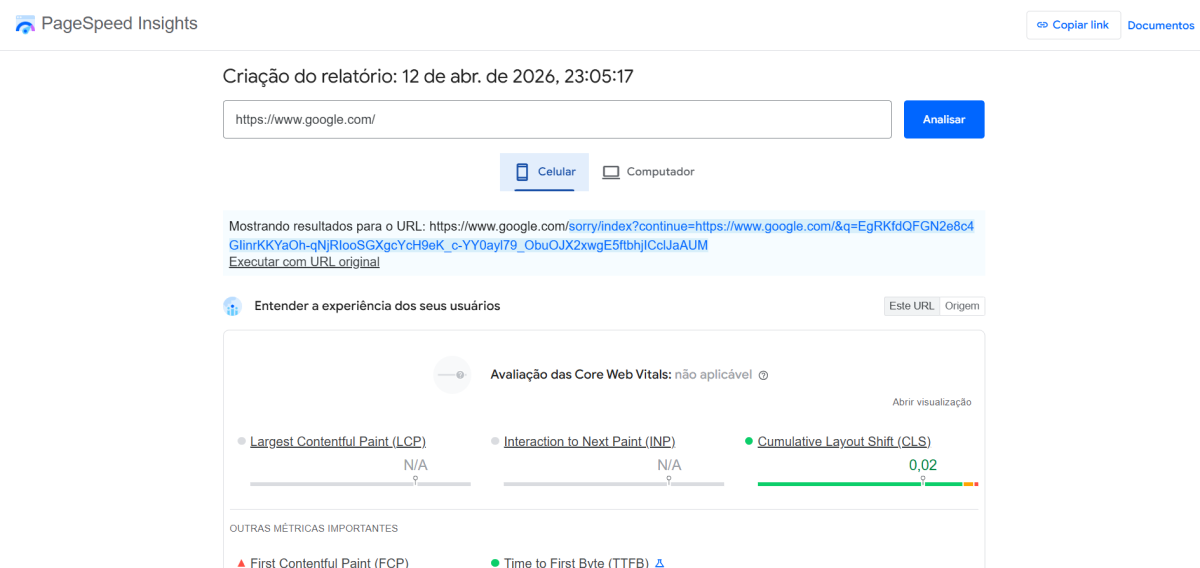Click Entender a experiência dos seus usuários
The width and height of the screenshot is (1200, 568).
pyautogui.click(x=377, y=306)
